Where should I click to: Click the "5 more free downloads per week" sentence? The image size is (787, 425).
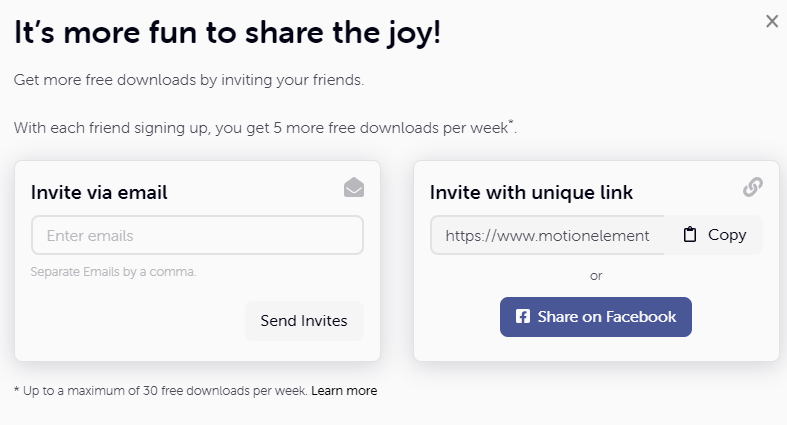(x=265, y=127)
